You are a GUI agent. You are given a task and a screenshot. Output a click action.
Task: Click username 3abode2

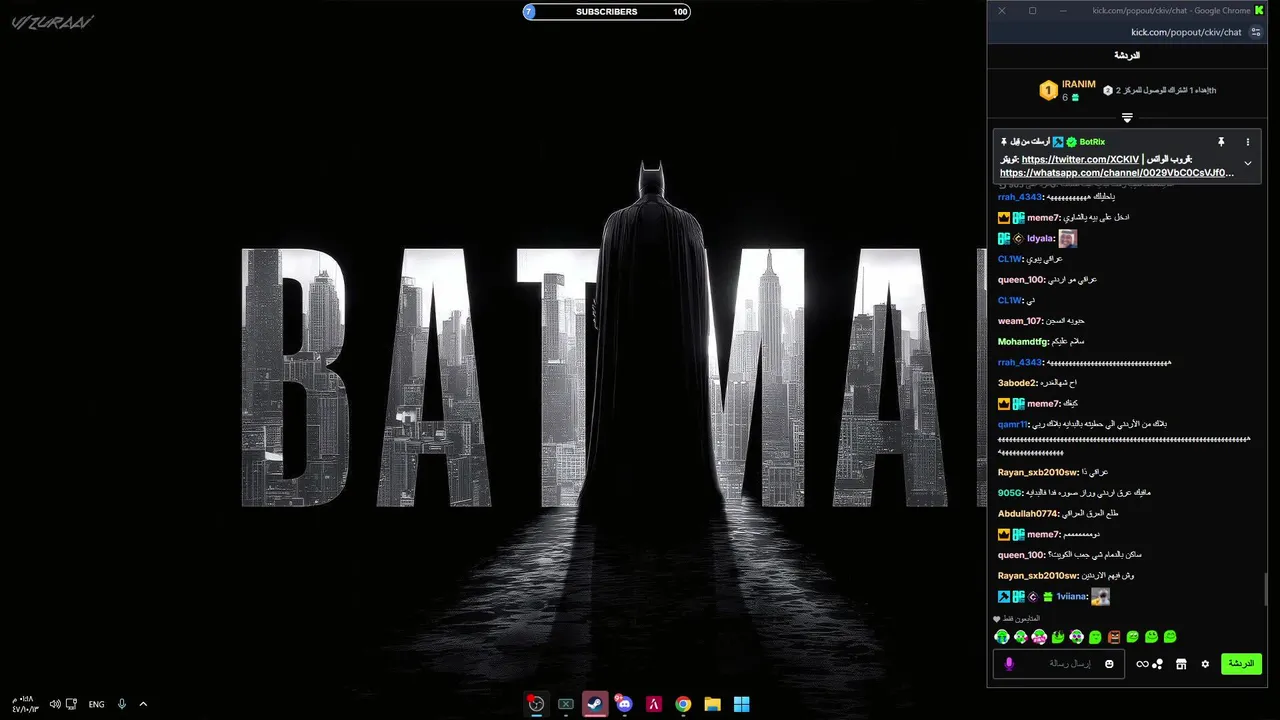[x=1017, y=383]
